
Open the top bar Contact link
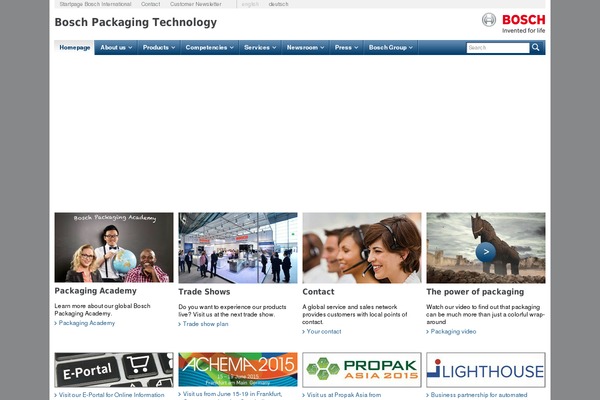coord(150,4)
